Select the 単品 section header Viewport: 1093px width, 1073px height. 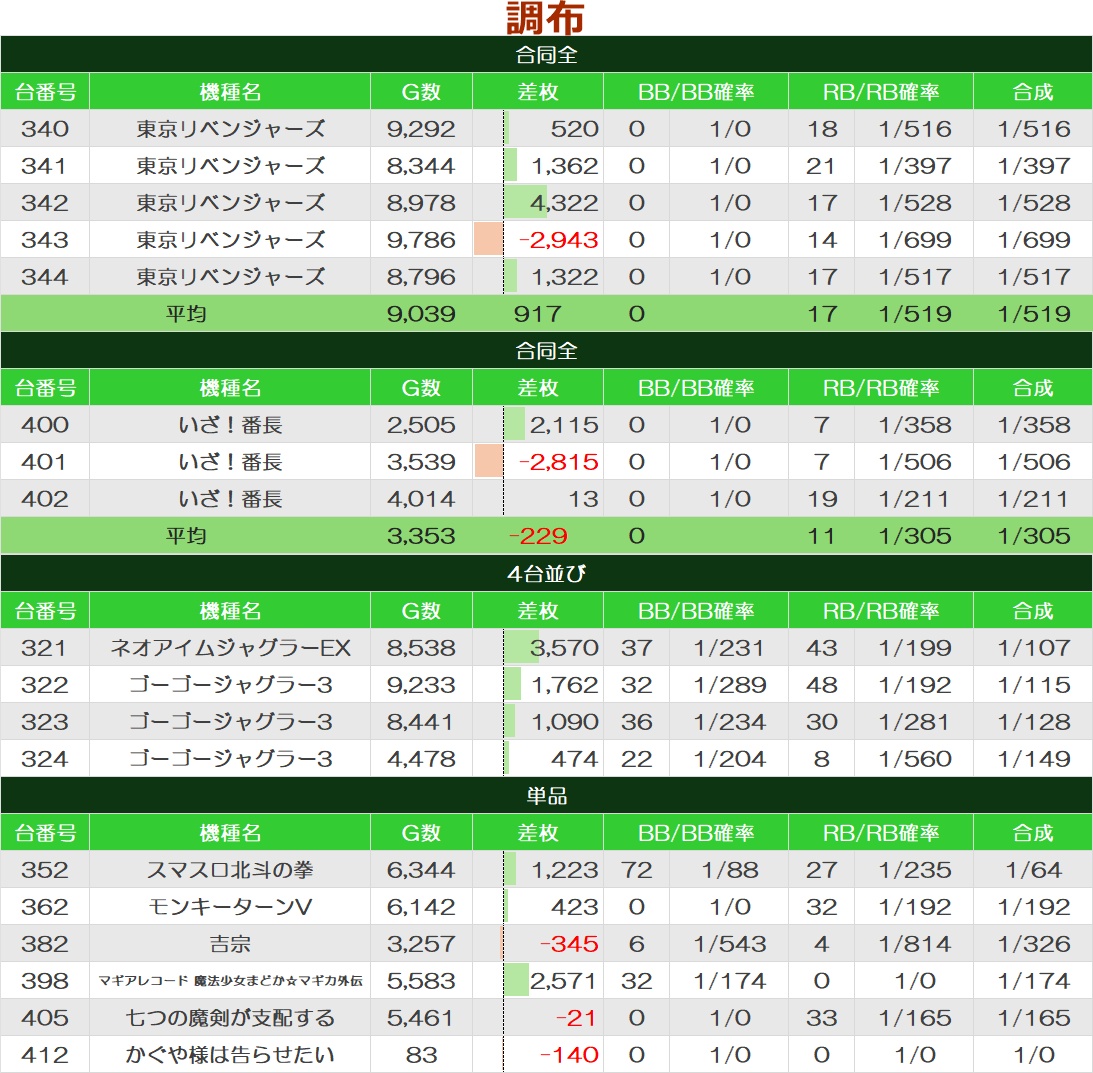[x=546, y=796]
